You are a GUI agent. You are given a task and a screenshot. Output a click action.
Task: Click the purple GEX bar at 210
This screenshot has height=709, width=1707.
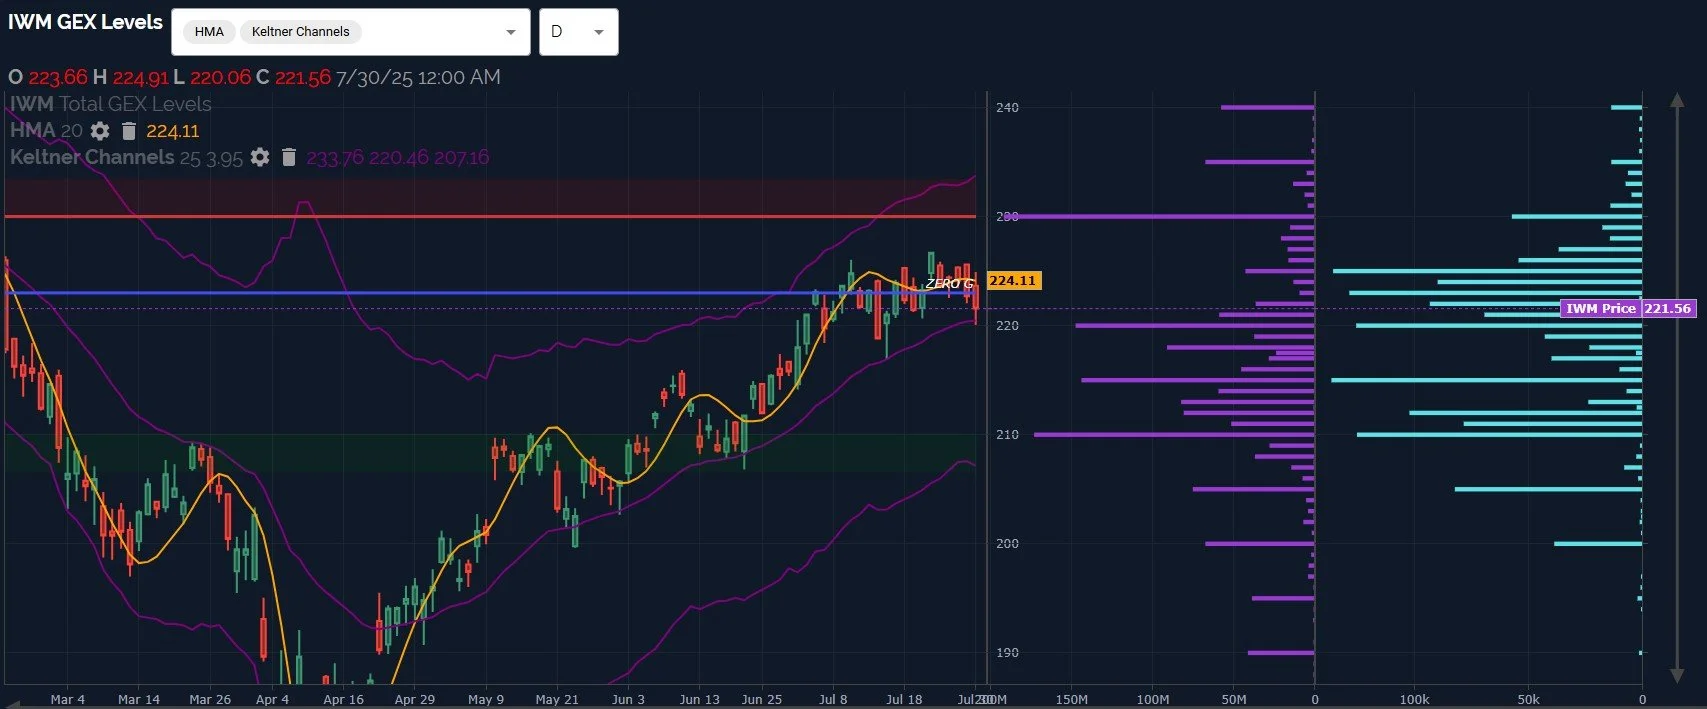click(1174, 435)
